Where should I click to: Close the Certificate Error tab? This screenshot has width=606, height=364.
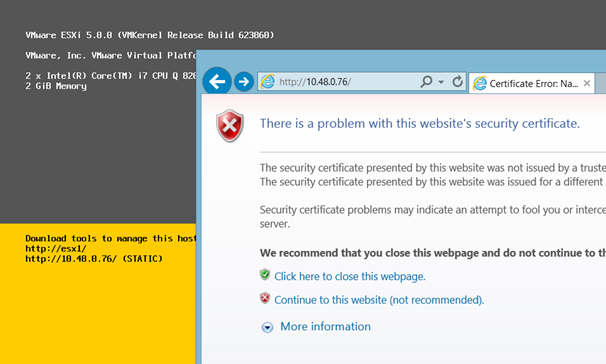point(587,83)
